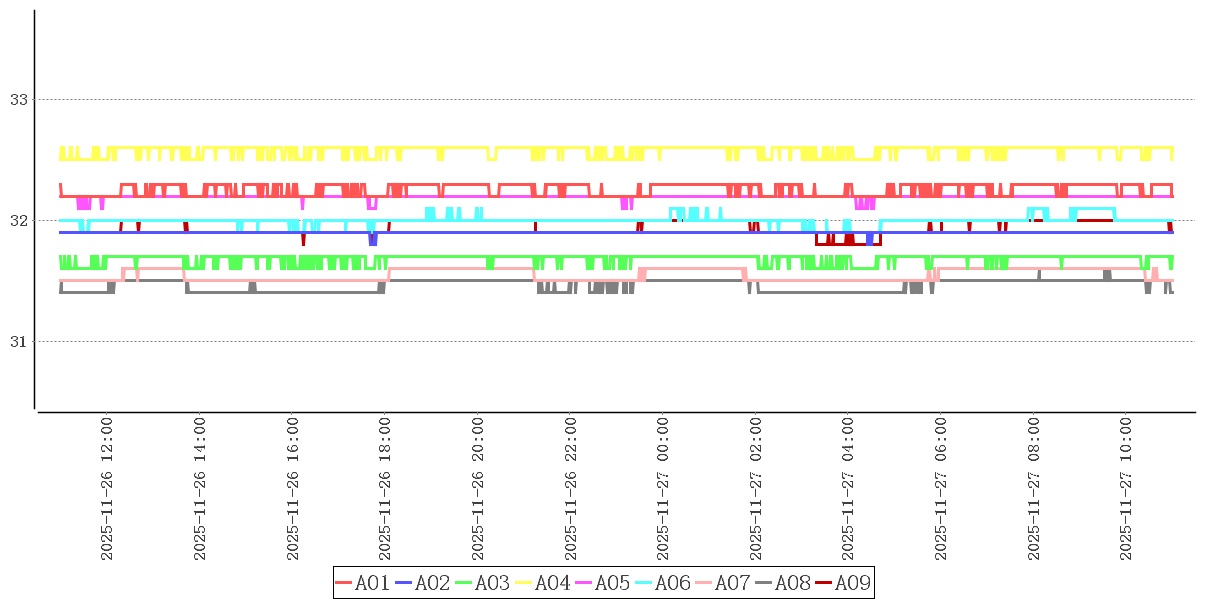The height and width of the screenshot is (600, 1207).
Task: Click the A07 pink legend item
Action: [x=722, y=583]
